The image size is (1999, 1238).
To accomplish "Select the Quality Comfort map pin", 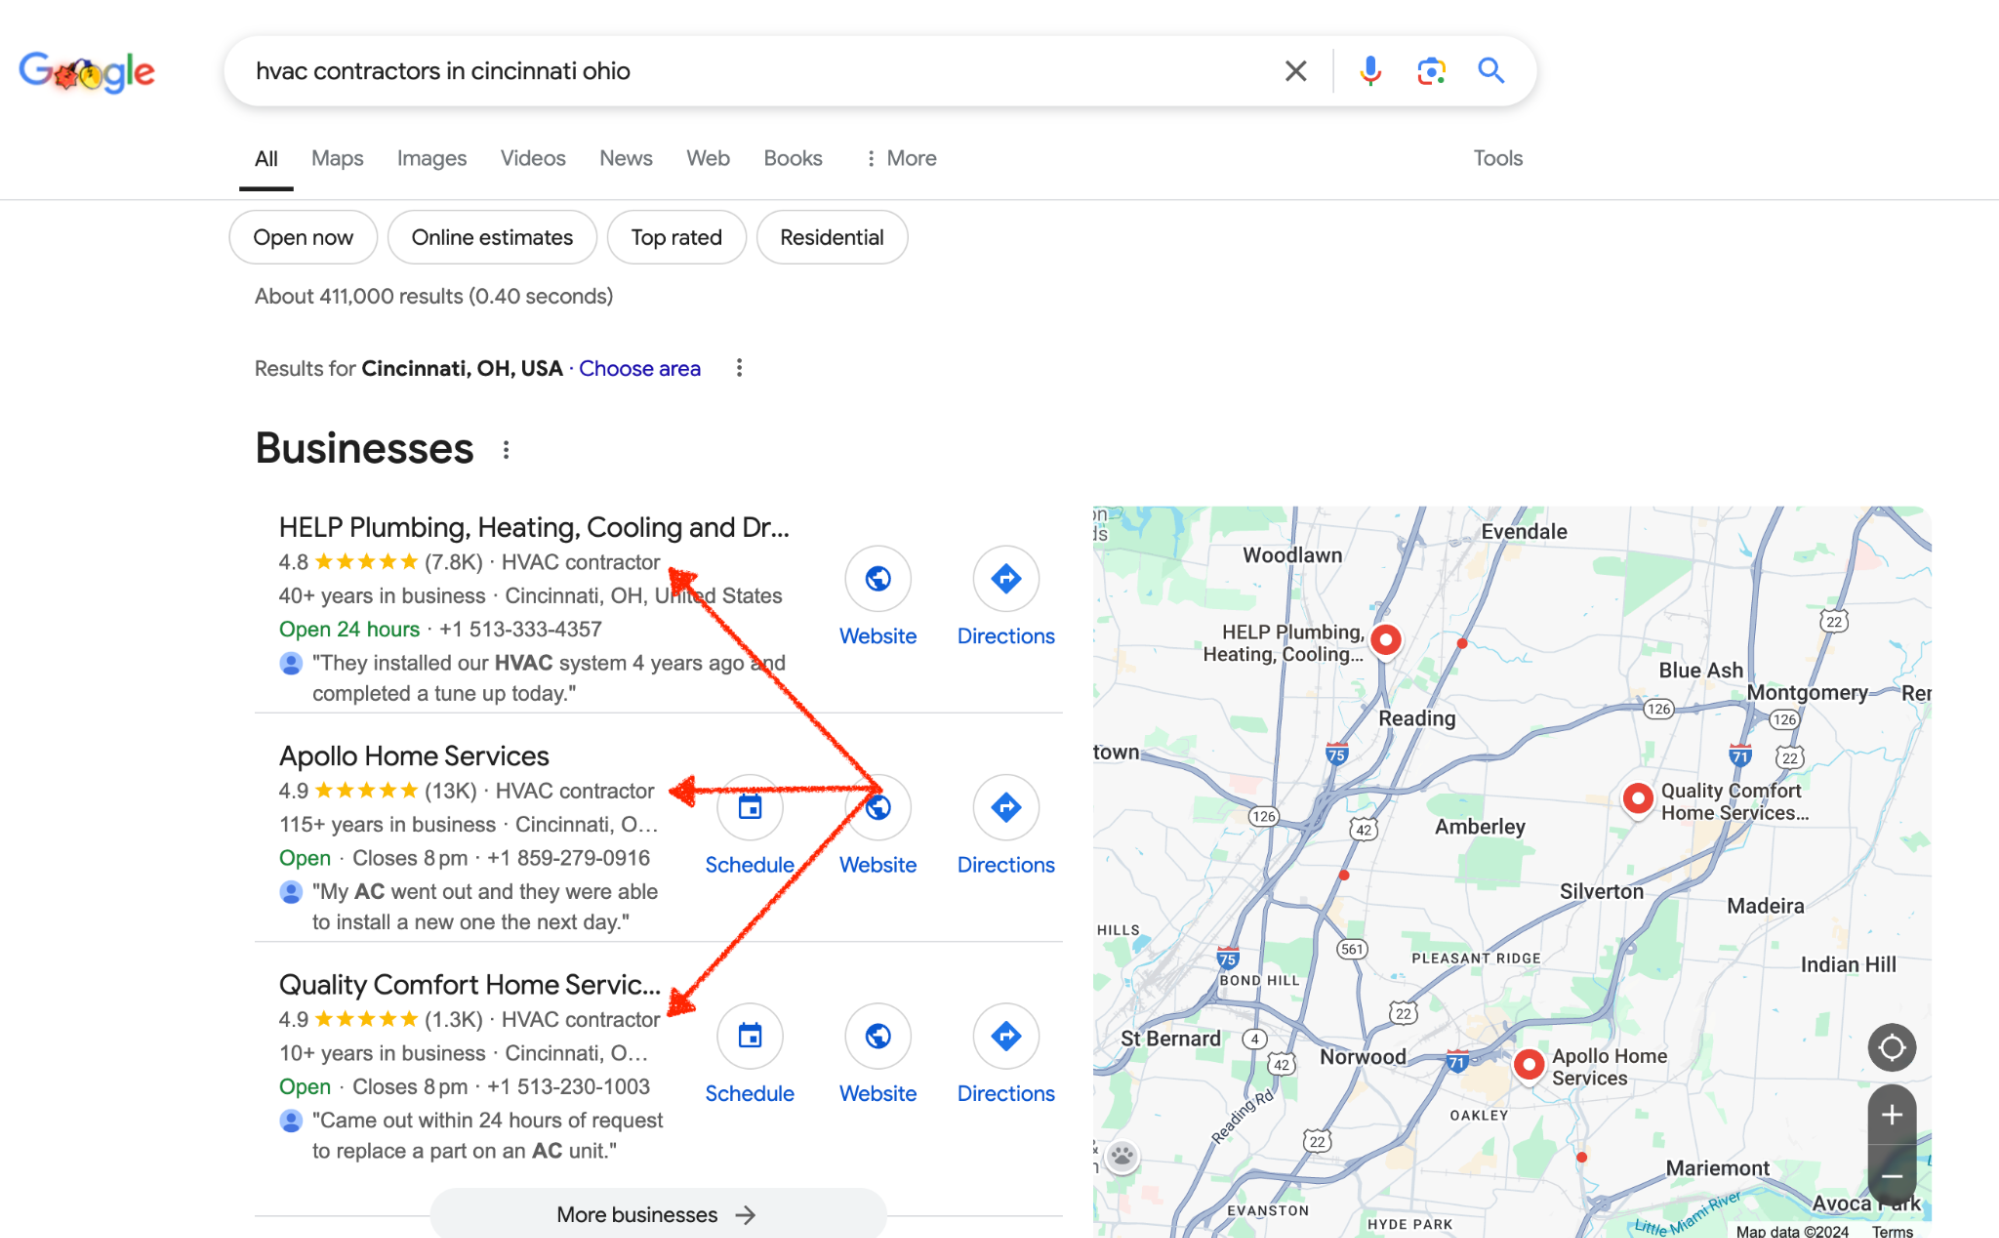I will coord(1637,798).
